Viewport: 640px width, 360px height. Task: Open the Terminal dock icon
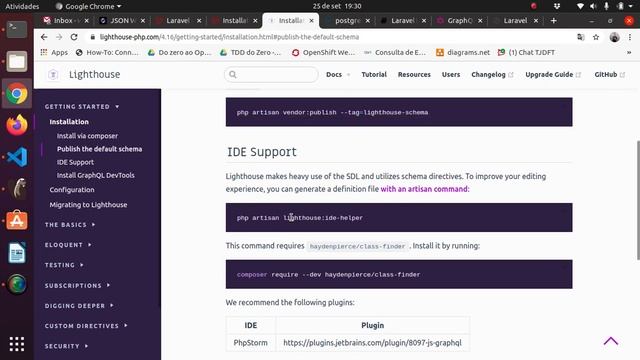17,29
